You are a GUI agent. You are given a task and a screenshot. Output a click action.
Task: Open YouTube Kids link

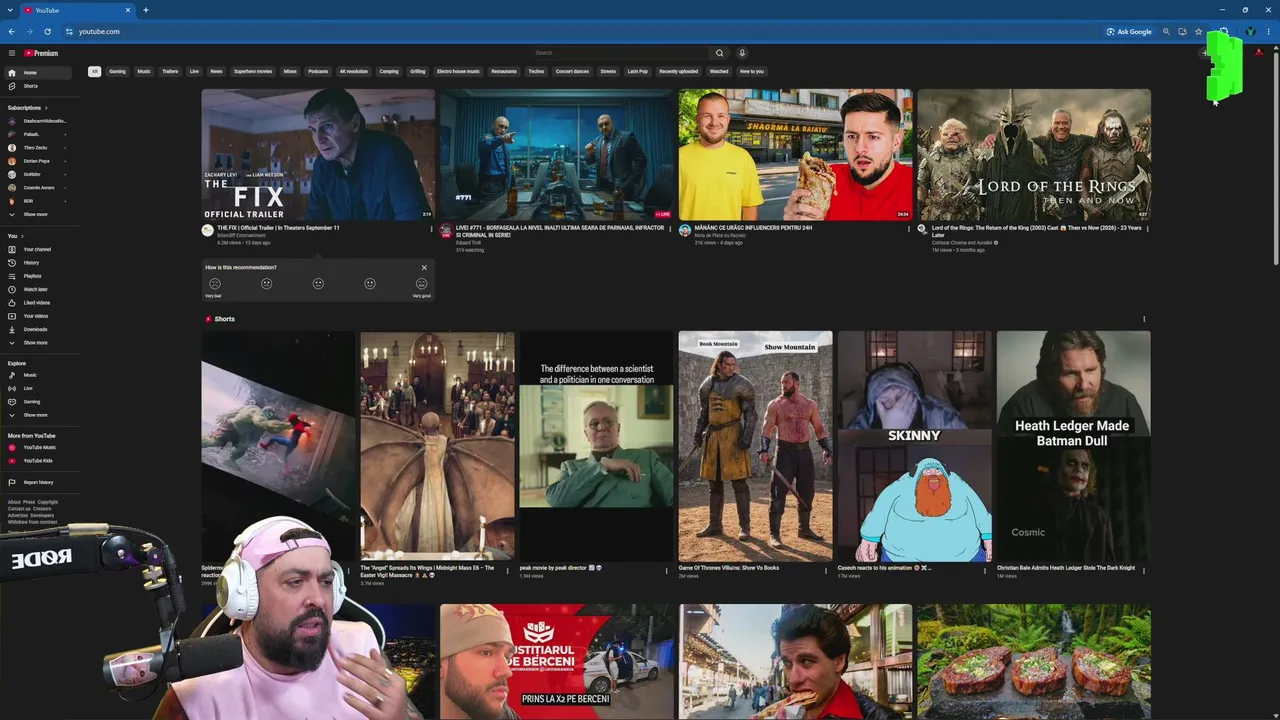36,461
